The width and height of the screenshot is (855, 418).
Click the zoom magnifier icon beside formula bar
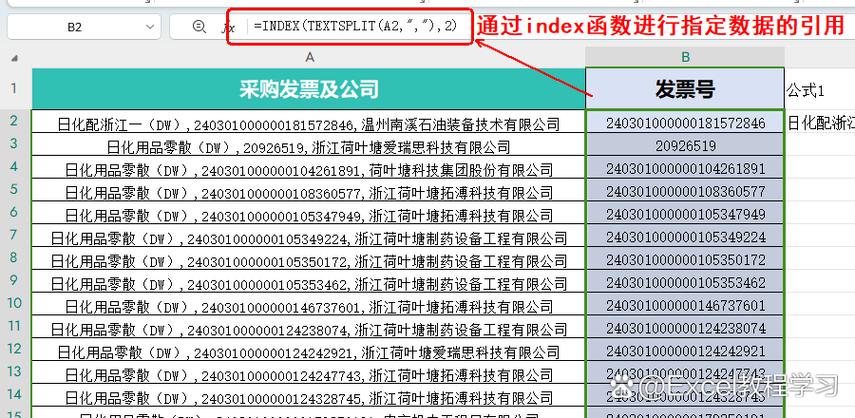[x=200, y=26]
